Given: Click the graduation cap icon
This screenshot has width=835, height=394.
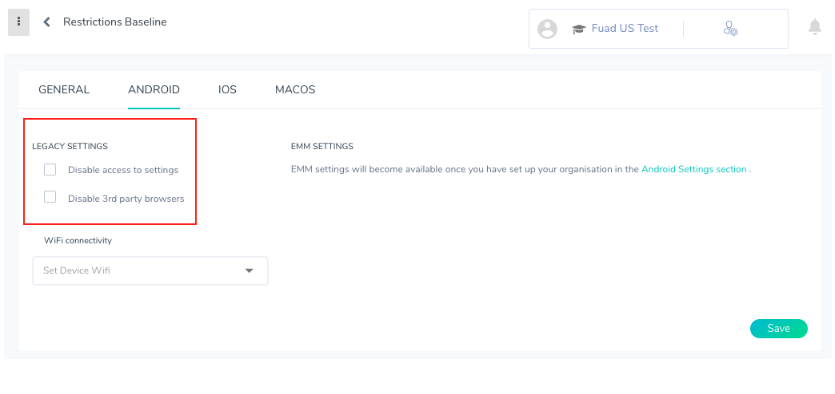Looking at the screenshot, I should click(x=578, y=29).
